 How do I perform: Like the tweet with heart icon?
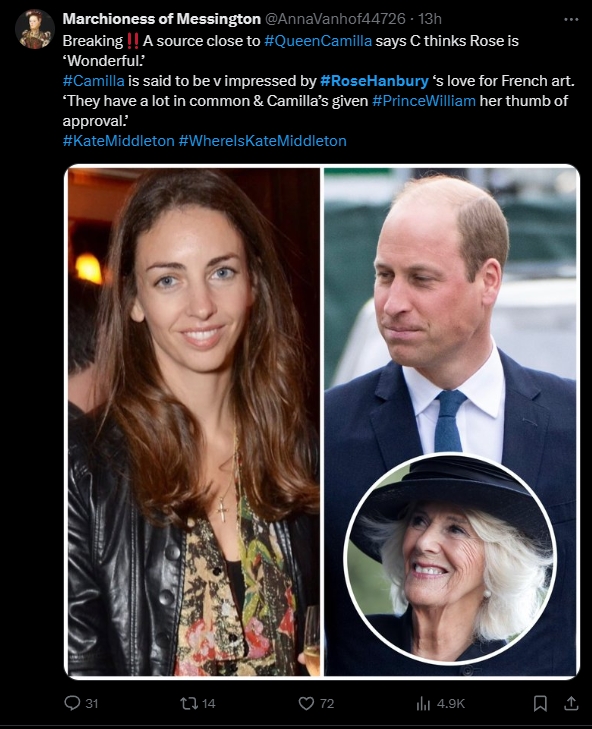(x=306, y=703)
